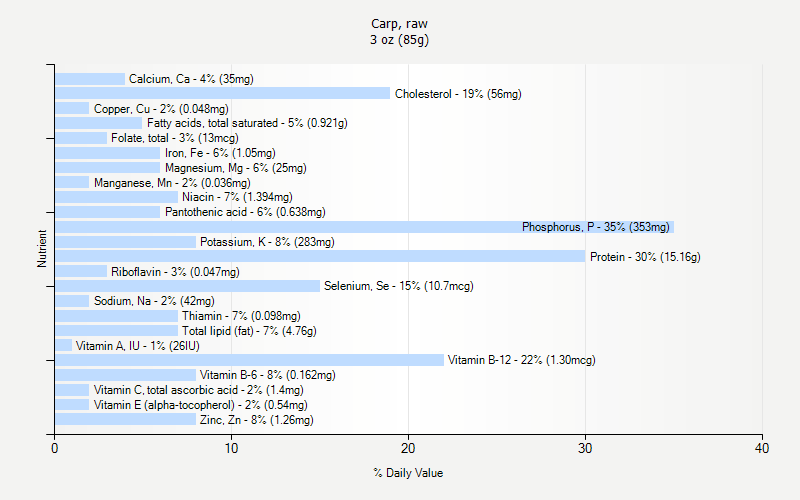Click the Nutrient y-axis title

coord(41,248)
